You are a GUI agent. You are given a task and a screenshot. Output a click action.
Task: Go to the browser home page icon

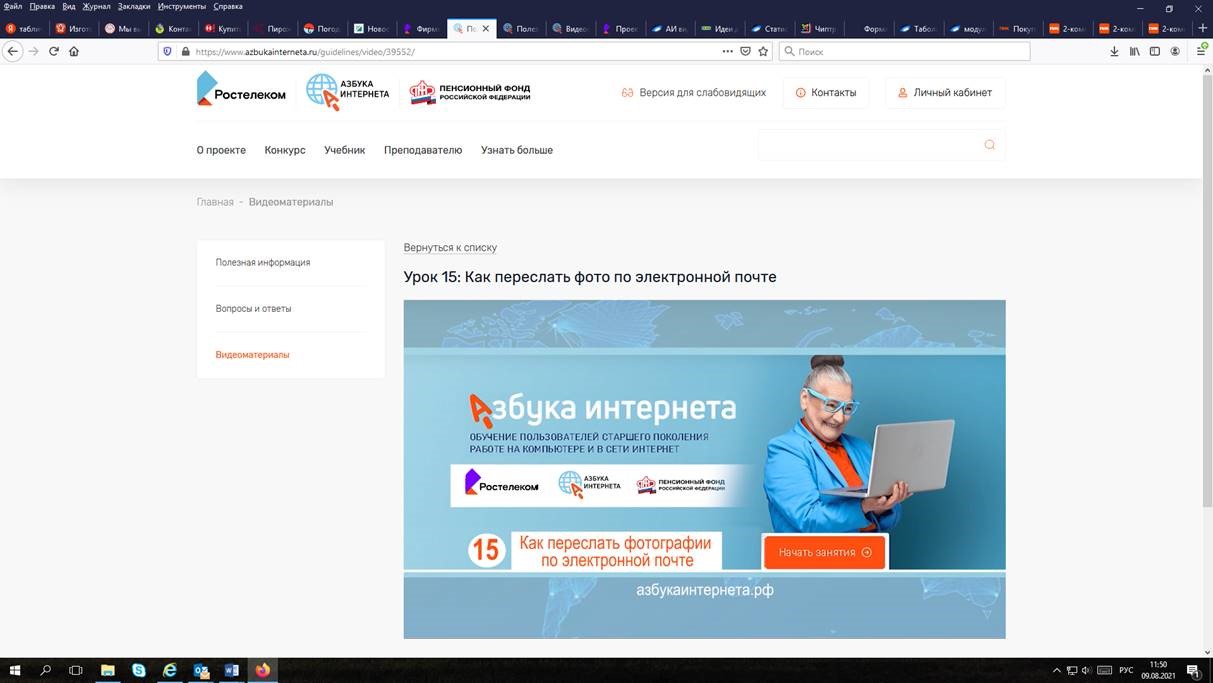[x=73, y=51]
